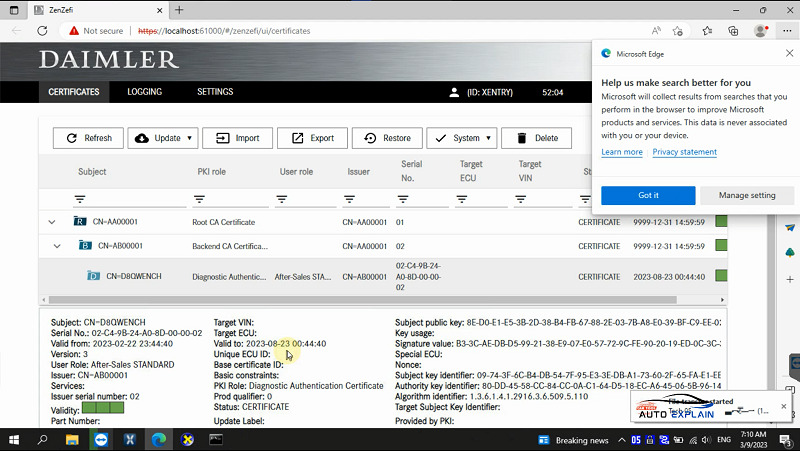Click the browser reload icon
This screenshot has width=800, height=451.
click(x=42, y=31)
